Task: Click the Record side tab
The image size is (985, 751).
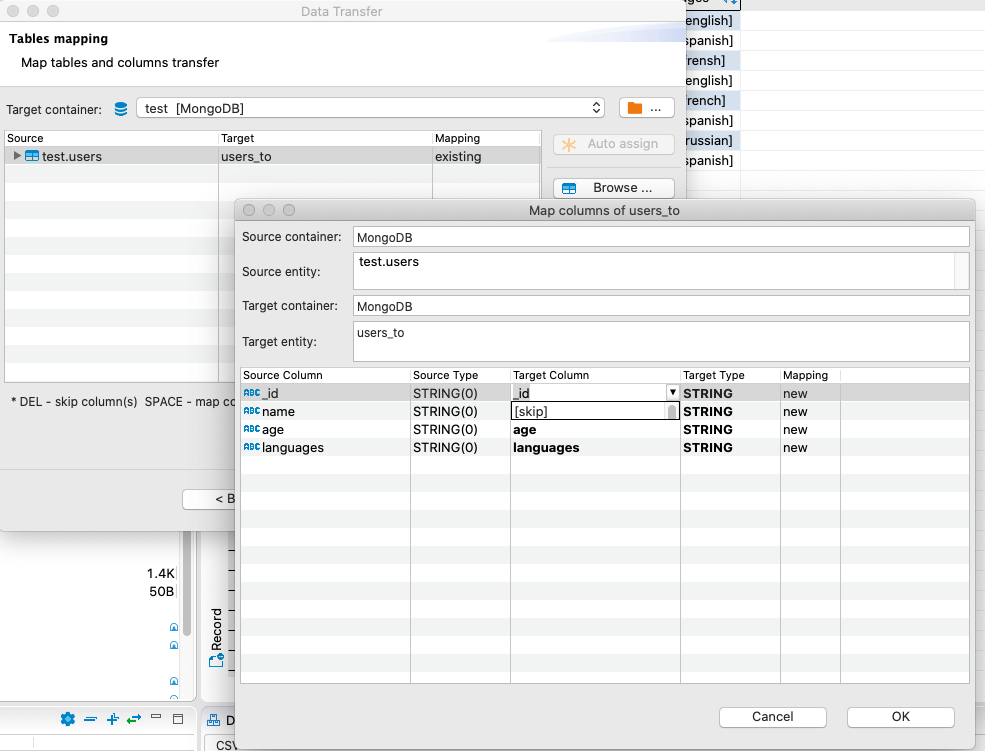Action: click(216, 636)
